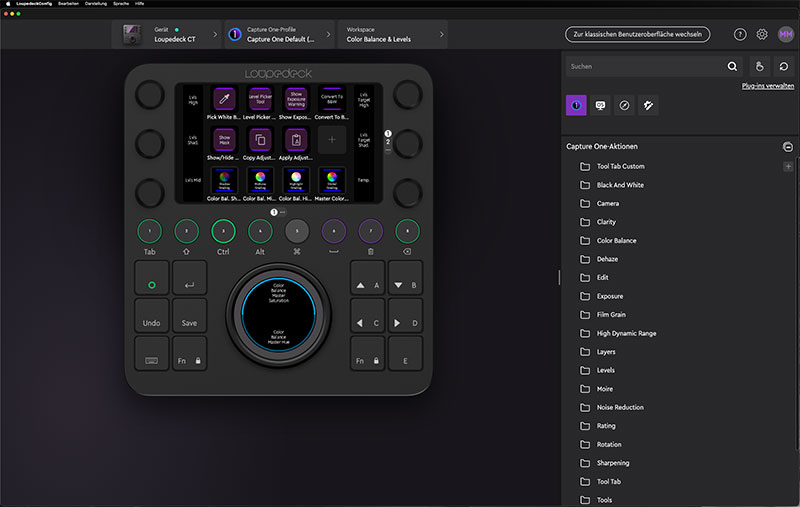800x507 pixels.
Task: Select Color Balance Midtone tinting button
Action: click(x=260, y=180)
